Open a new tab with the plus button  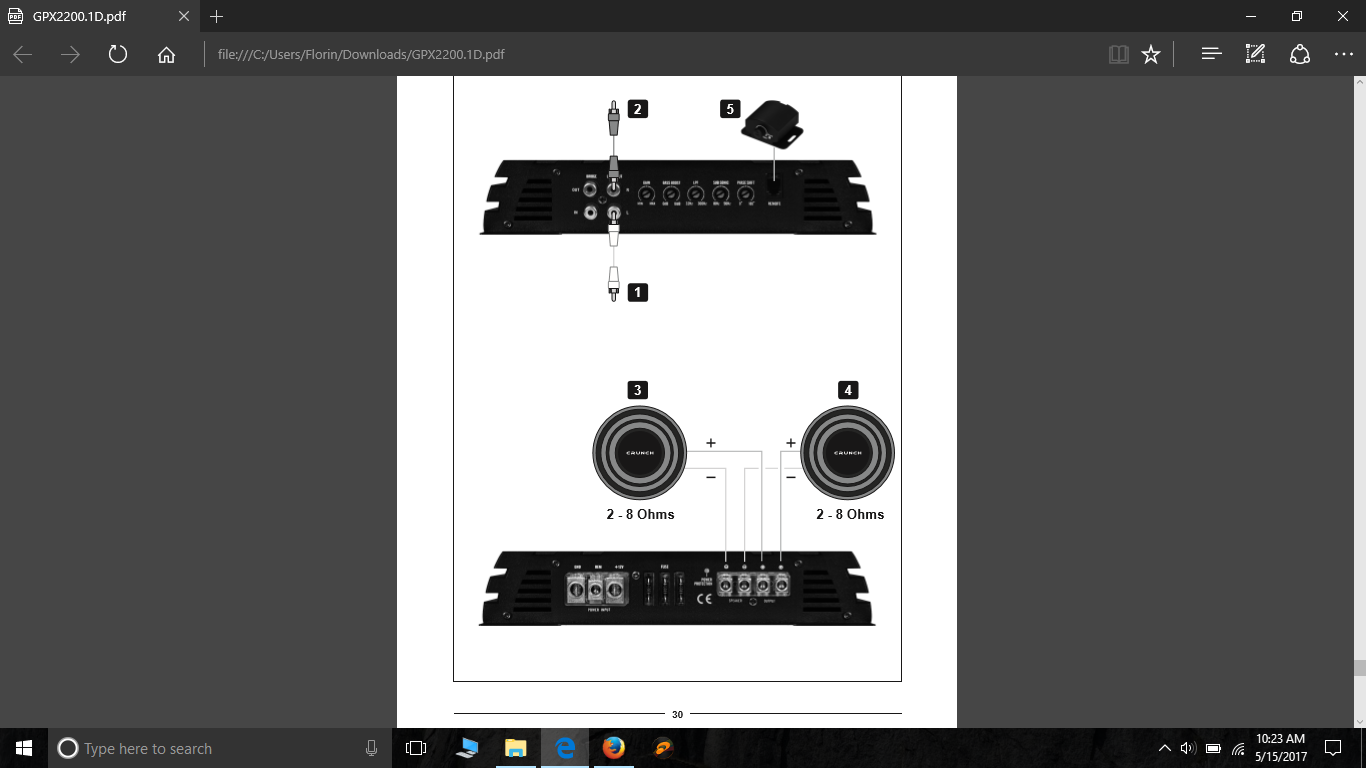pos(217,17)
